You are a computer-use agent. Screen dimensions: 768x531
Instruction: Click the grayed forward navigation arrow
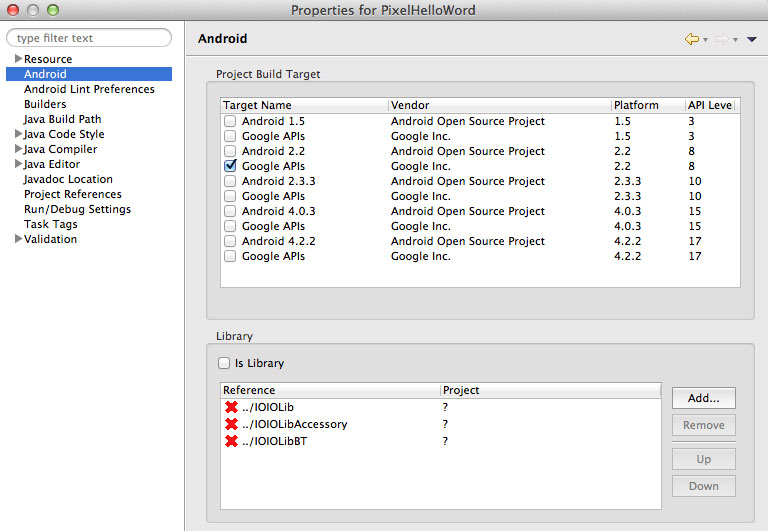click(x=721, y=39)
